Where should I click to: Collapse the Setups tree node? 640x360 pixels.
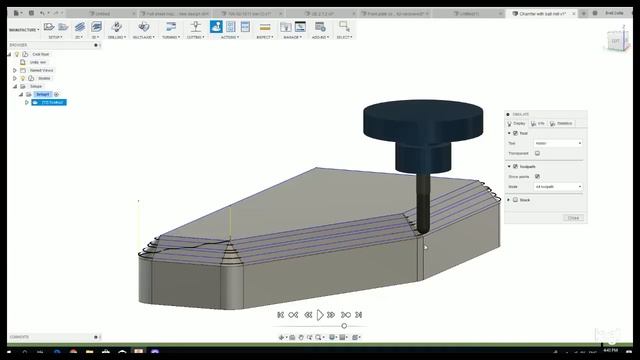15,86
